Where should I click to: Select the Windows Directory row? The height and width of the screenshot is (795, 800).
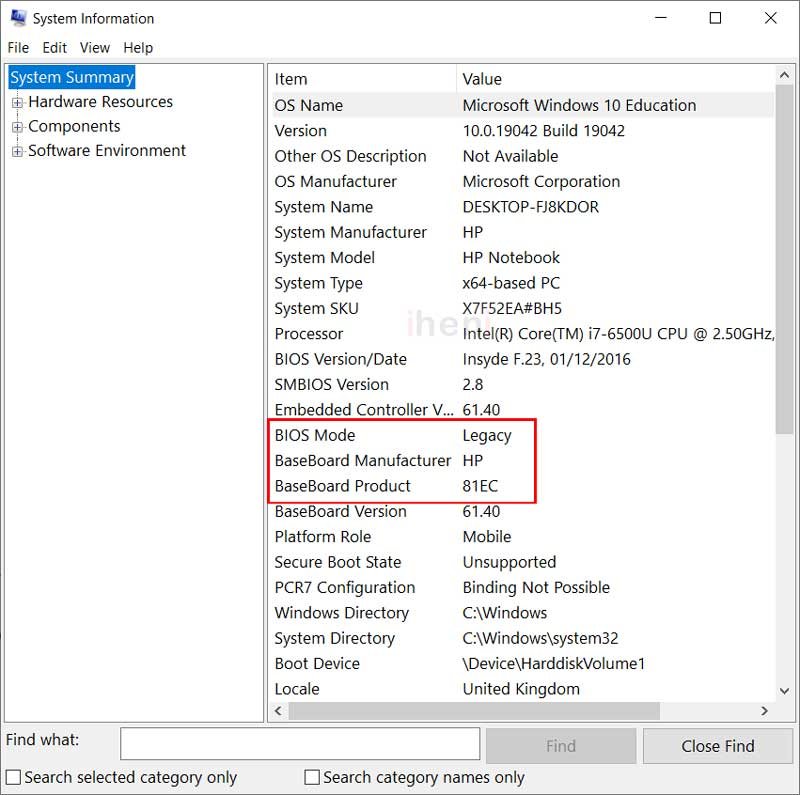click(x=521, y=613)
